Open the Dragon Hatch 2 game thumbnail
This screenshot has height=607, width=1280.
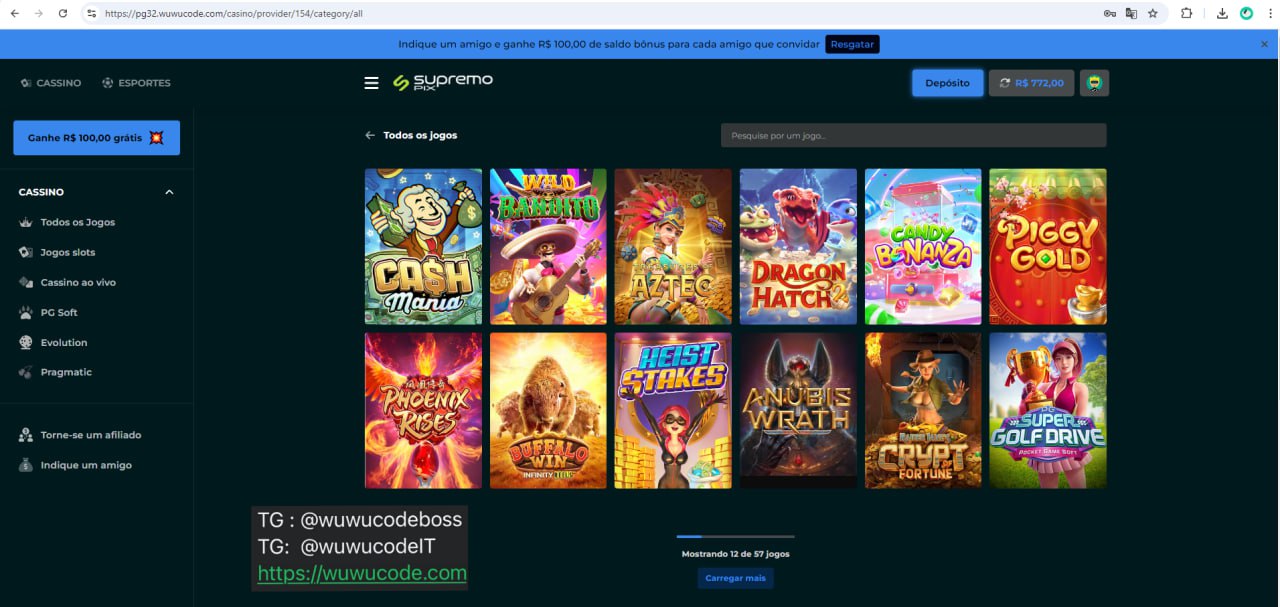[798, 246]
